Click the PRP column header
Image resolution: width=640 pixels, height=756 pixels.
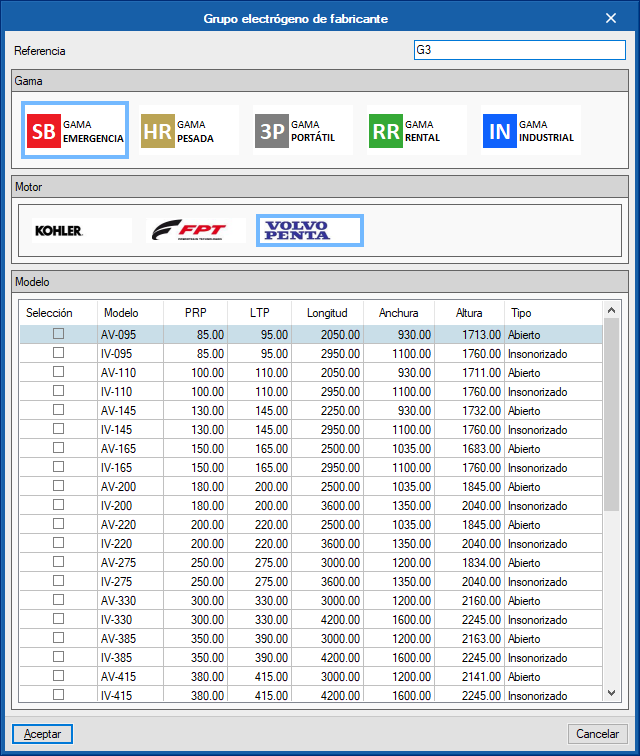pos(195,313)
